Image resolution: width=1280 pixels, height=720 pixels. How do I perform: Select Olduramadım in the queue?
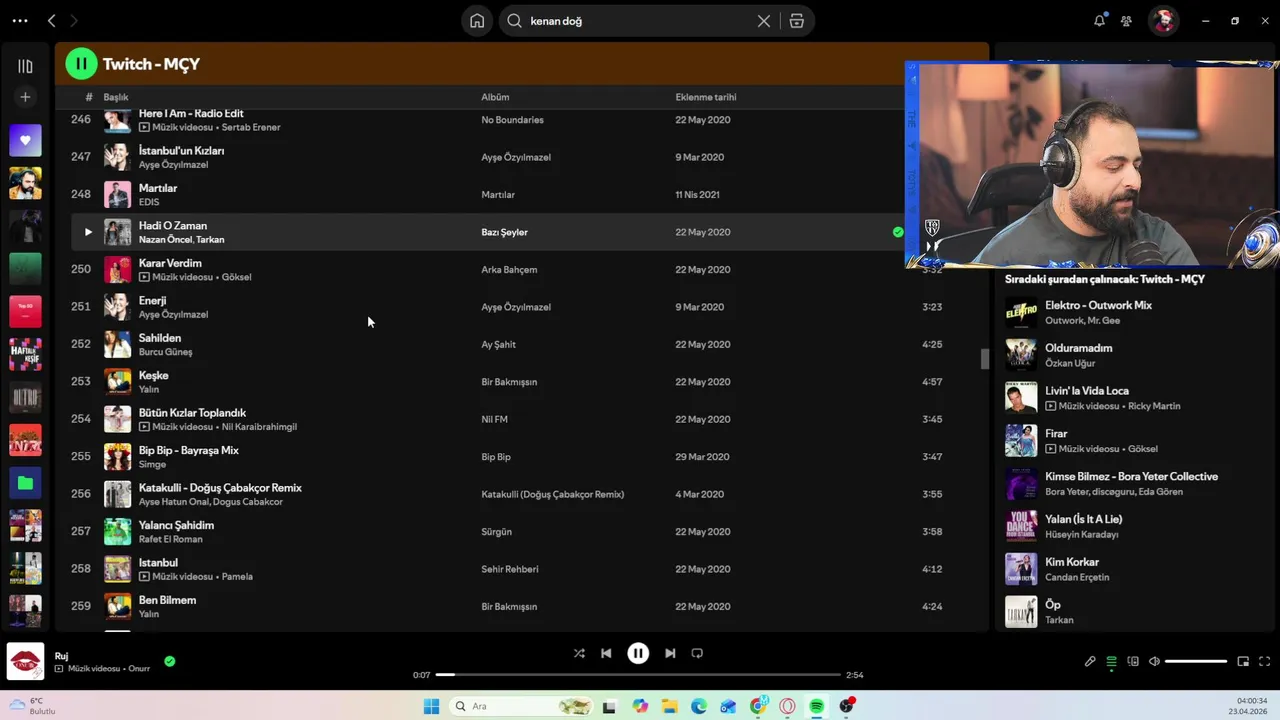point(1078,348)
